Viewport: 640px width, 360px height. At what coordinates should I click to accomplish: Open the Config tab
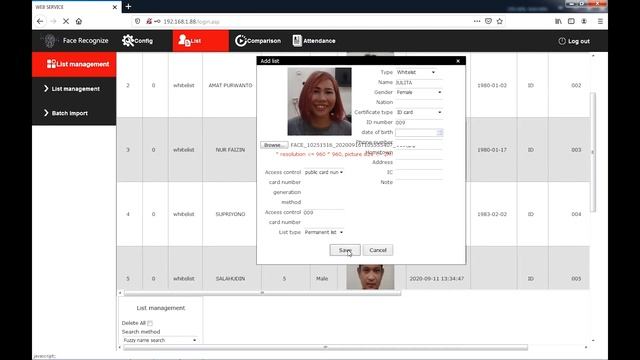tap(138, 41)
